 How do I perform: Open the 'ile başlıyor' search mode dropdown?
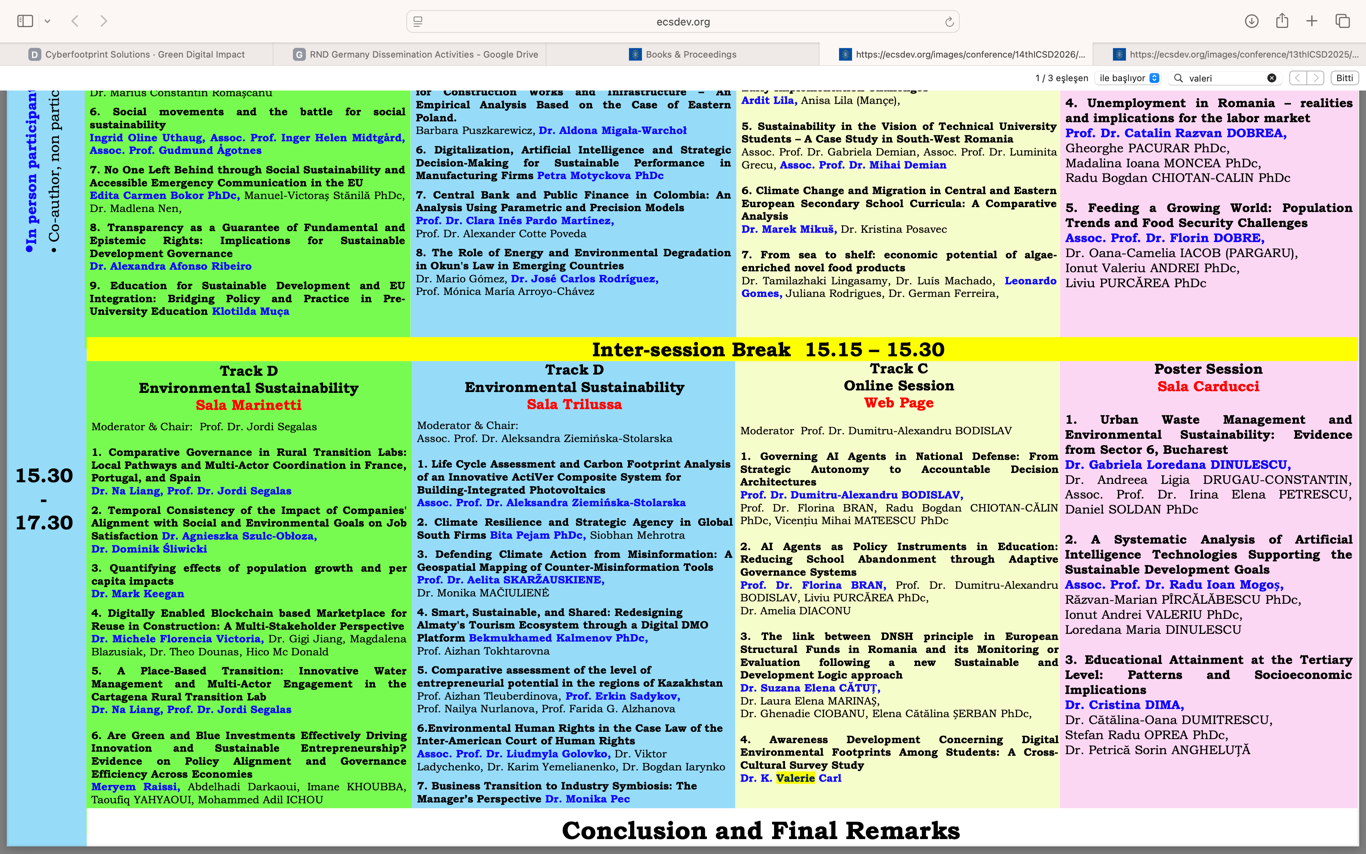click(1128, 78)
